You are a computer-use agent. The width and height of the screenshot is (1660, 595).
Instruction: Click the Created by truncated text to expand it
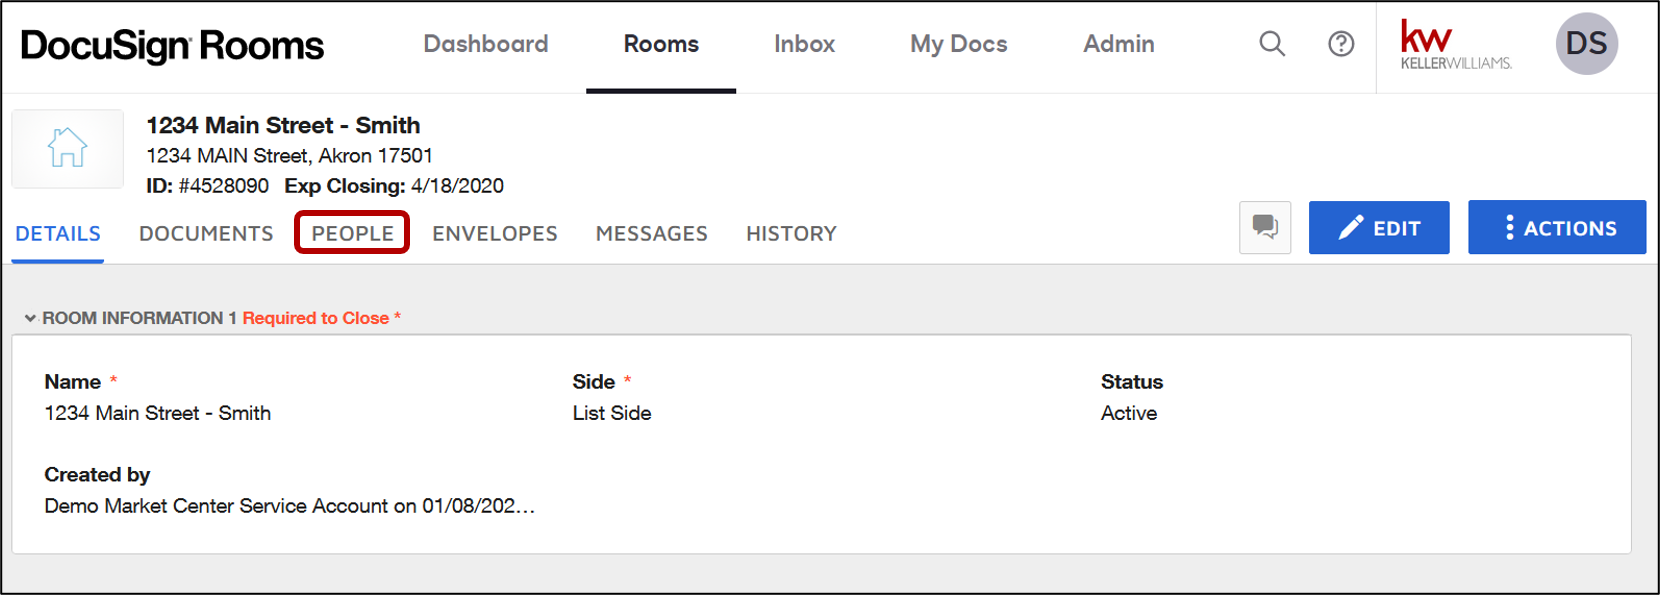point(289,506)
